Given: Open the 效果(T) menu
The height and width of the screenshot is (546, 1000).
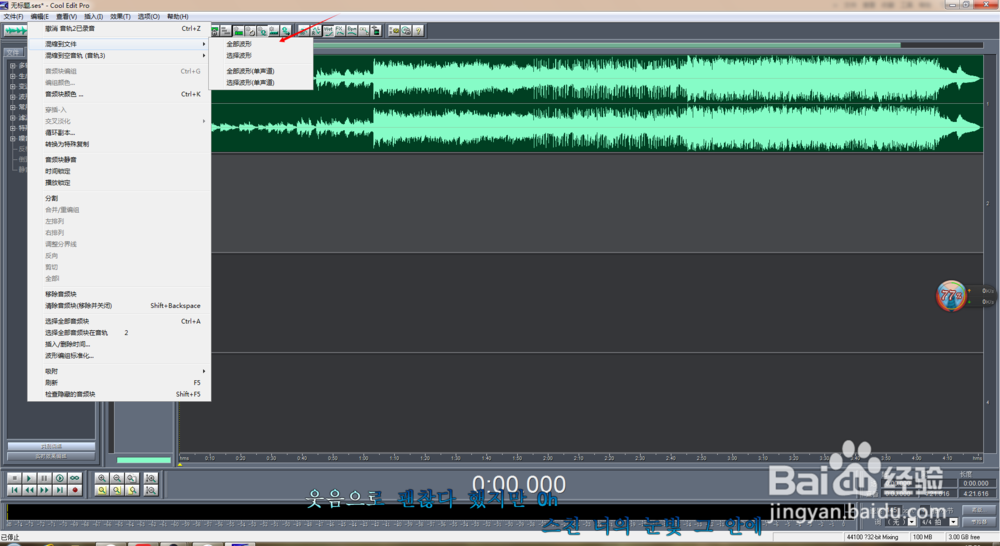Looking at the screenshot, I should pyautogui.click(x=120, y=17).
